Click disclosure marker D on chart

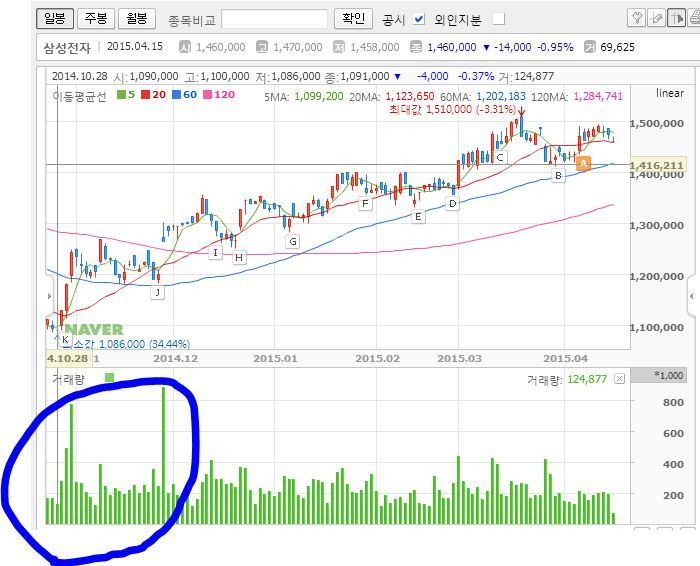coord(453,204)
